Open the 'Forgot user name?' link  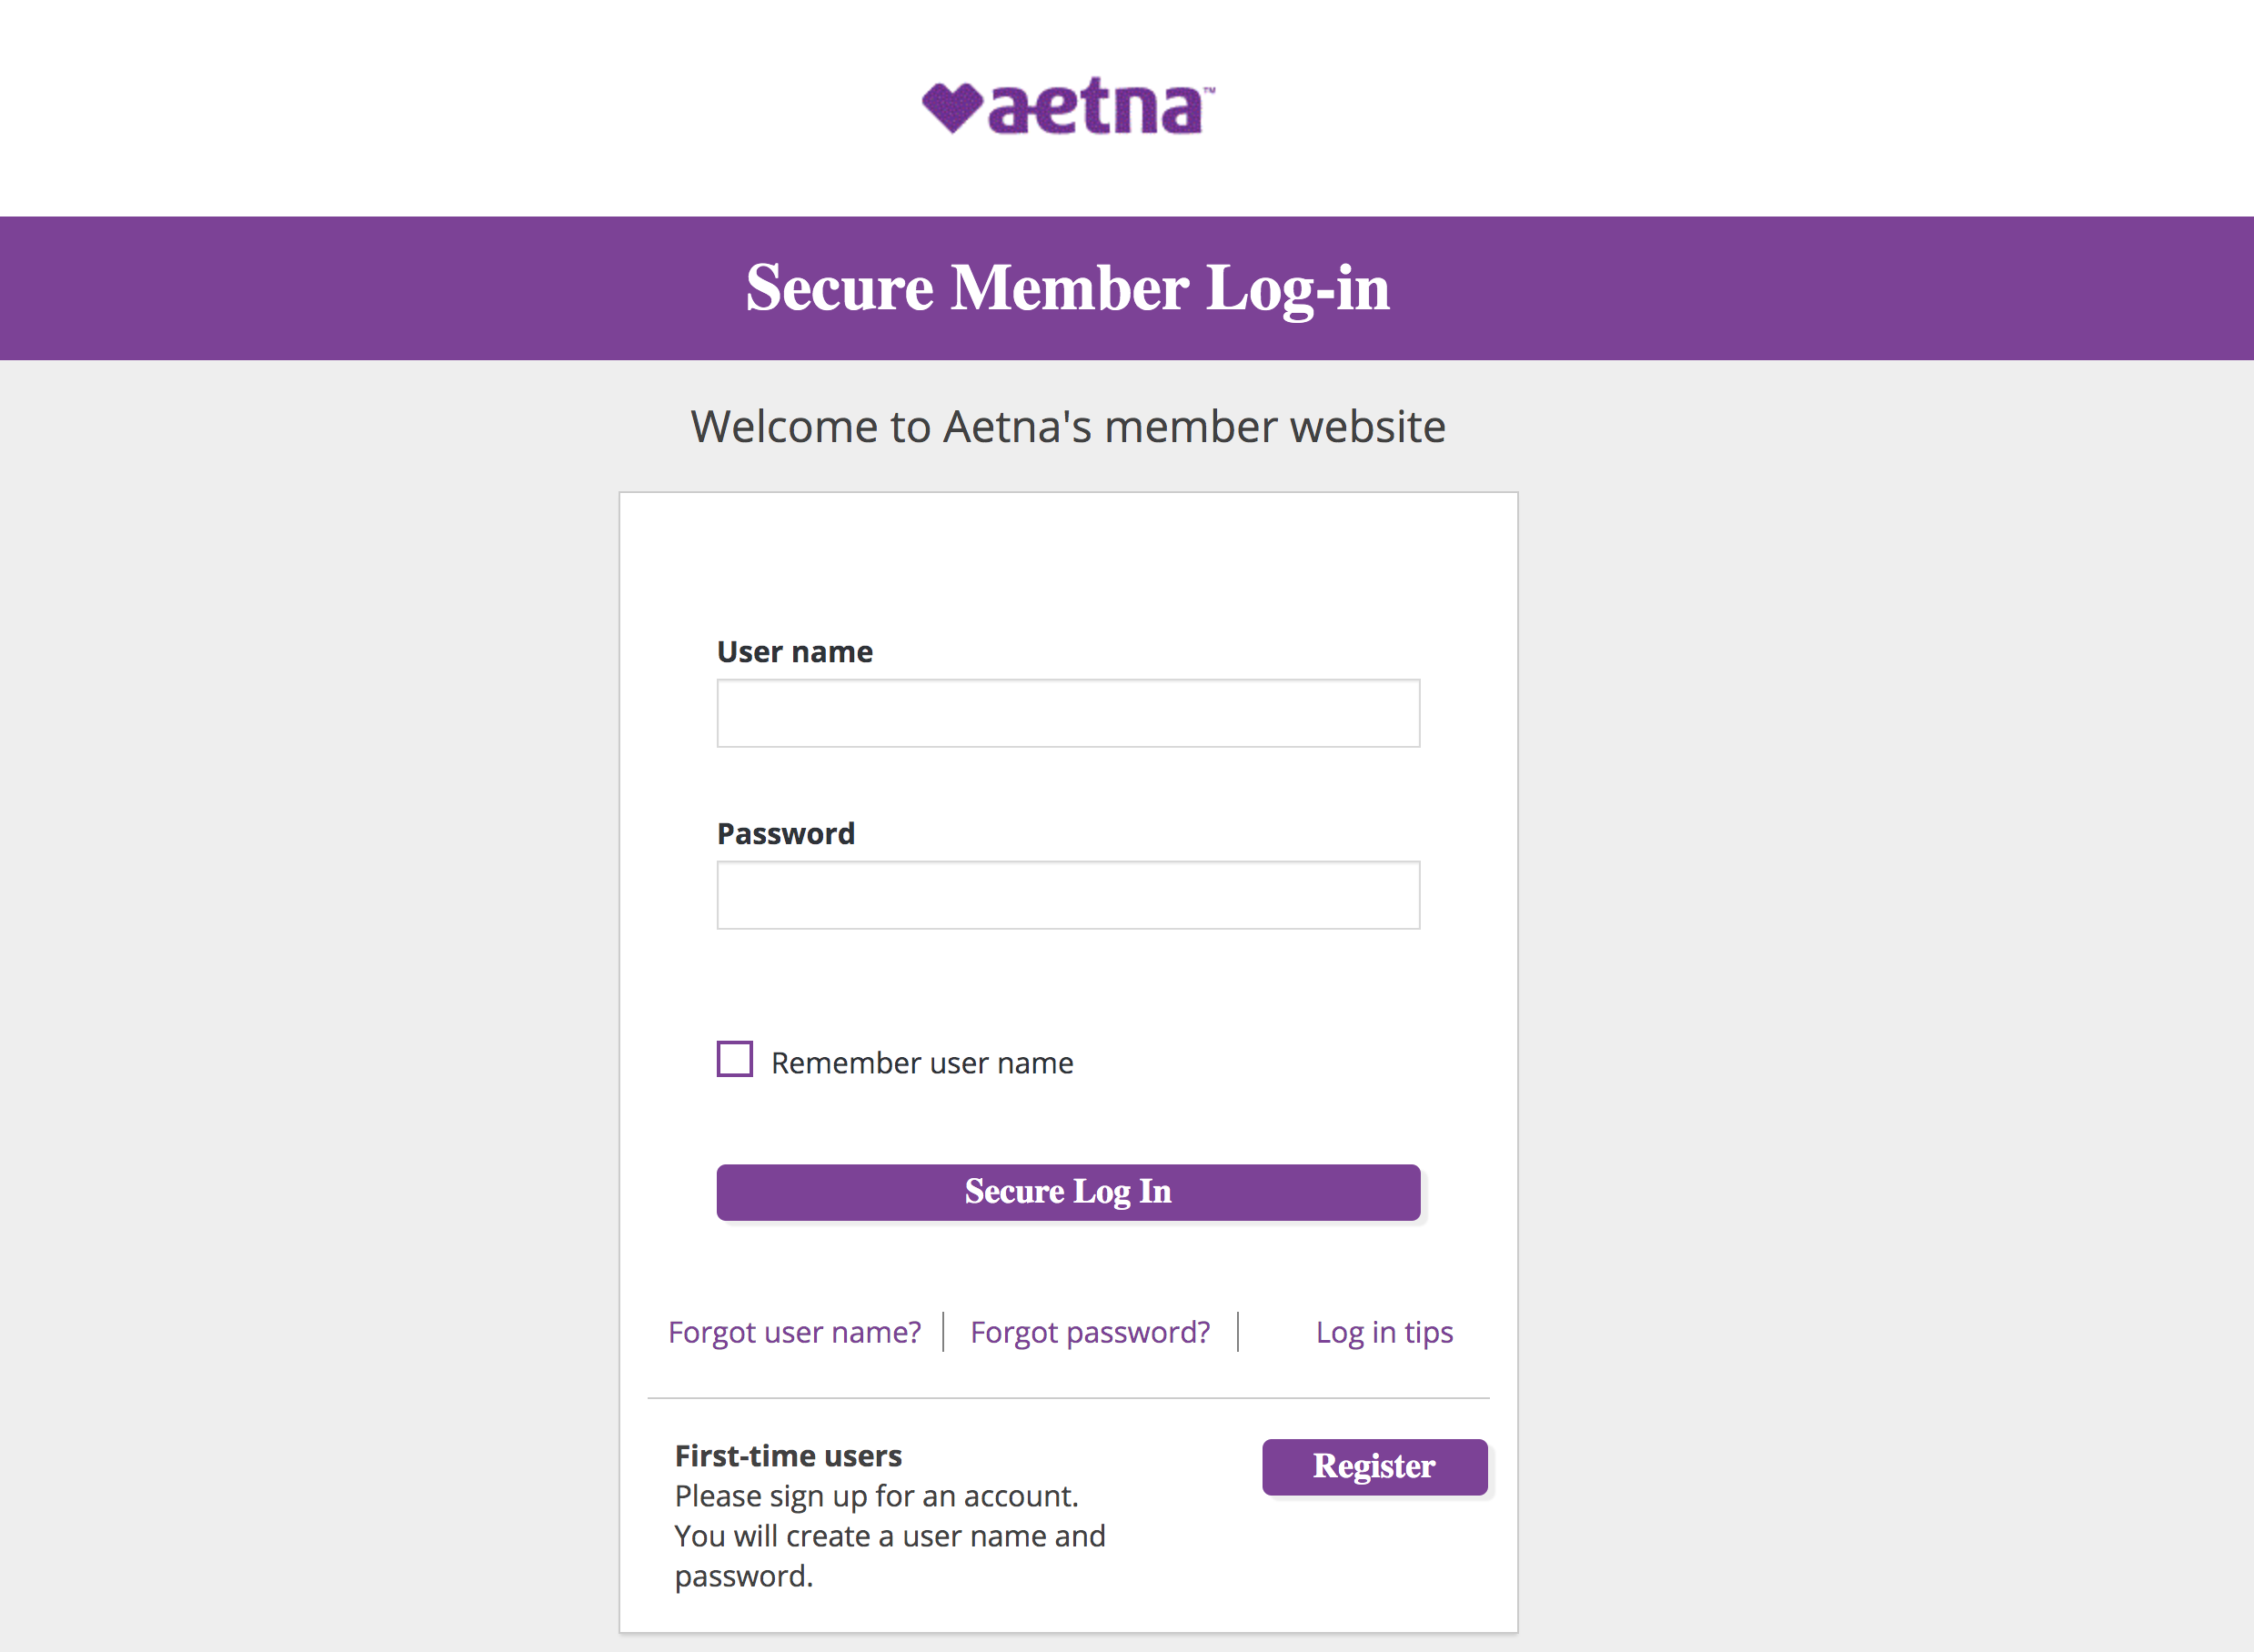(795, 1332)
